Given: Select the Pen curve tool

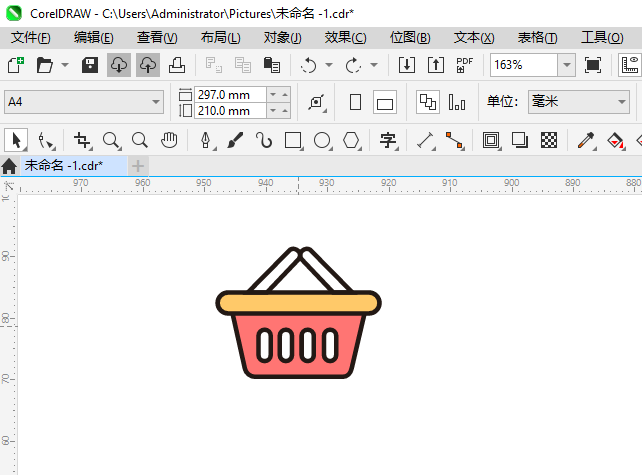Looking at the screenshot, I should pos(206,140).
